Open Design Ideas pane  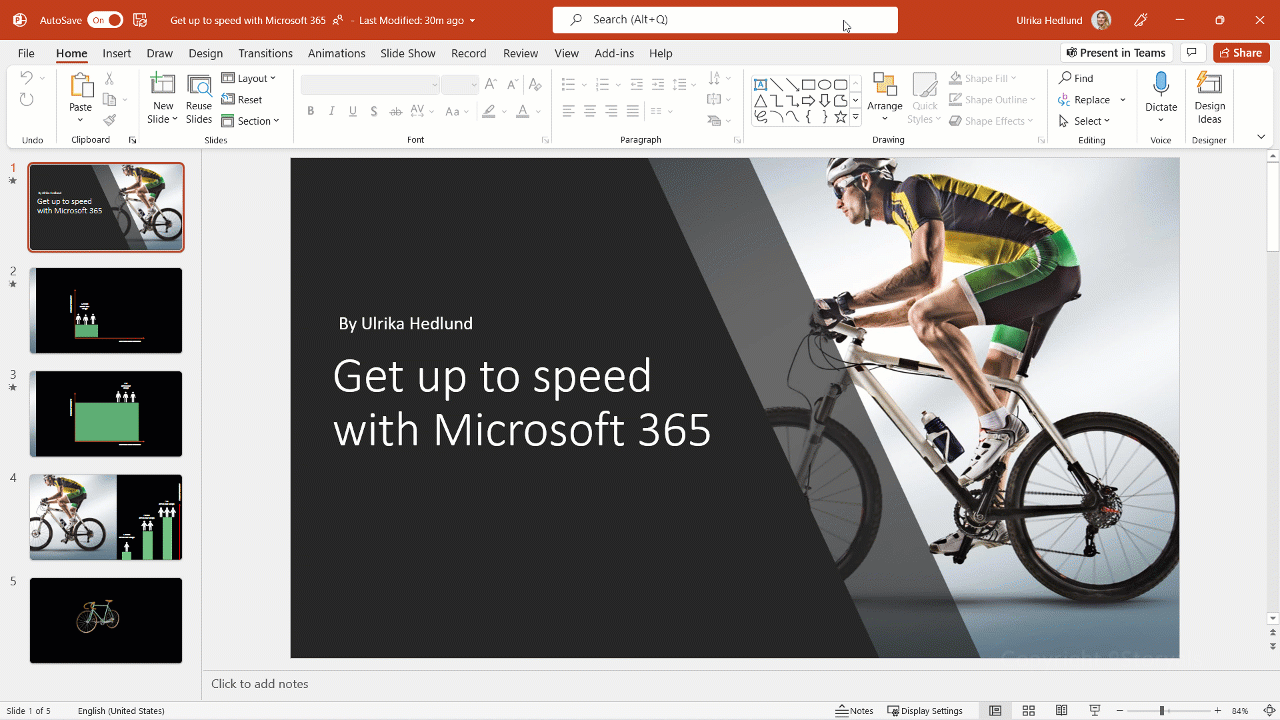point(1209,98)
